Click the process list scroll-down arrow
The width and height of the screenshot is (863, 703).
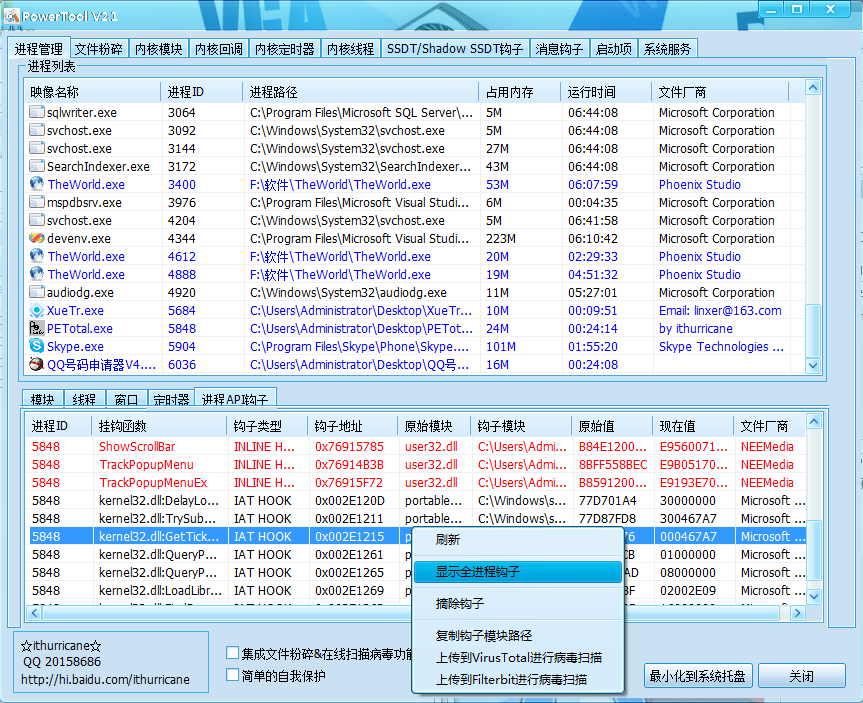click(813, 365)
